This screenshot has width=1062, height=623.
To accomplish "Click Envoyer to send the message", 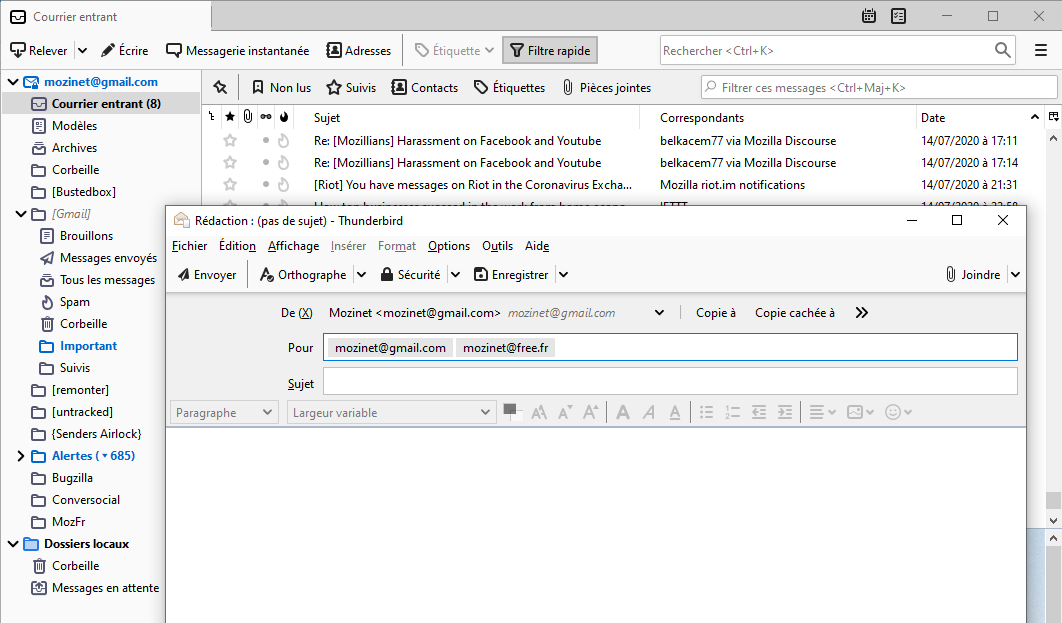I will [207, 274].
